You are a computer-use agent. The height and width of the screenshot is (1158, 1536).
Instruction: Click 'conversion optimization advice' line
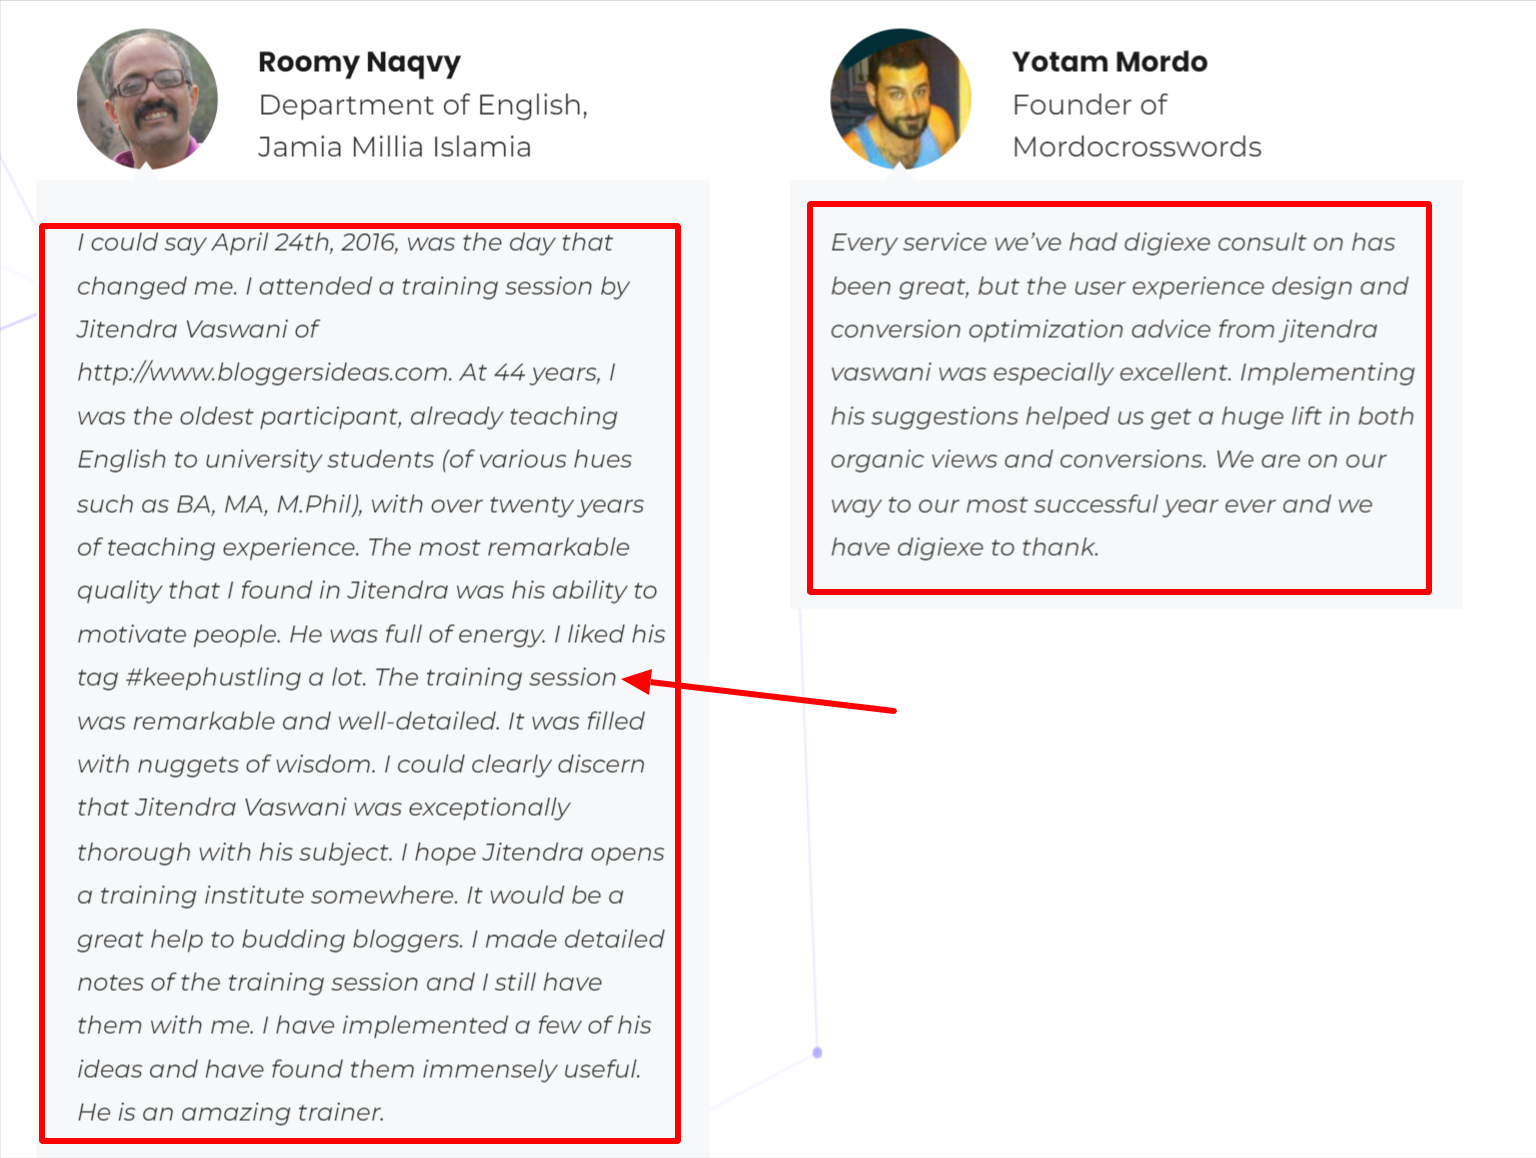click(x=1104, y=330)
